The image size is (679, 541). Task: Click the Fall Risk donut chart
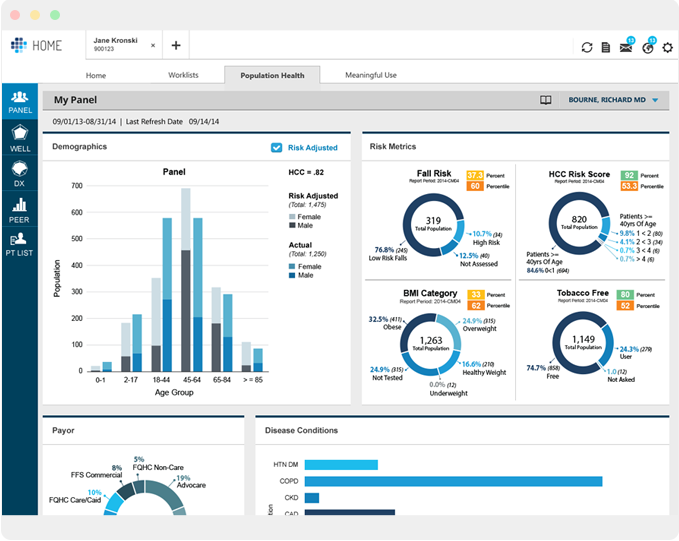click(433, 224)
